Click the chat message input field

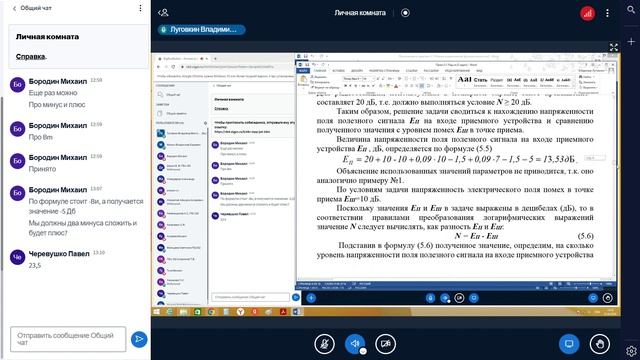coord(68,339)
